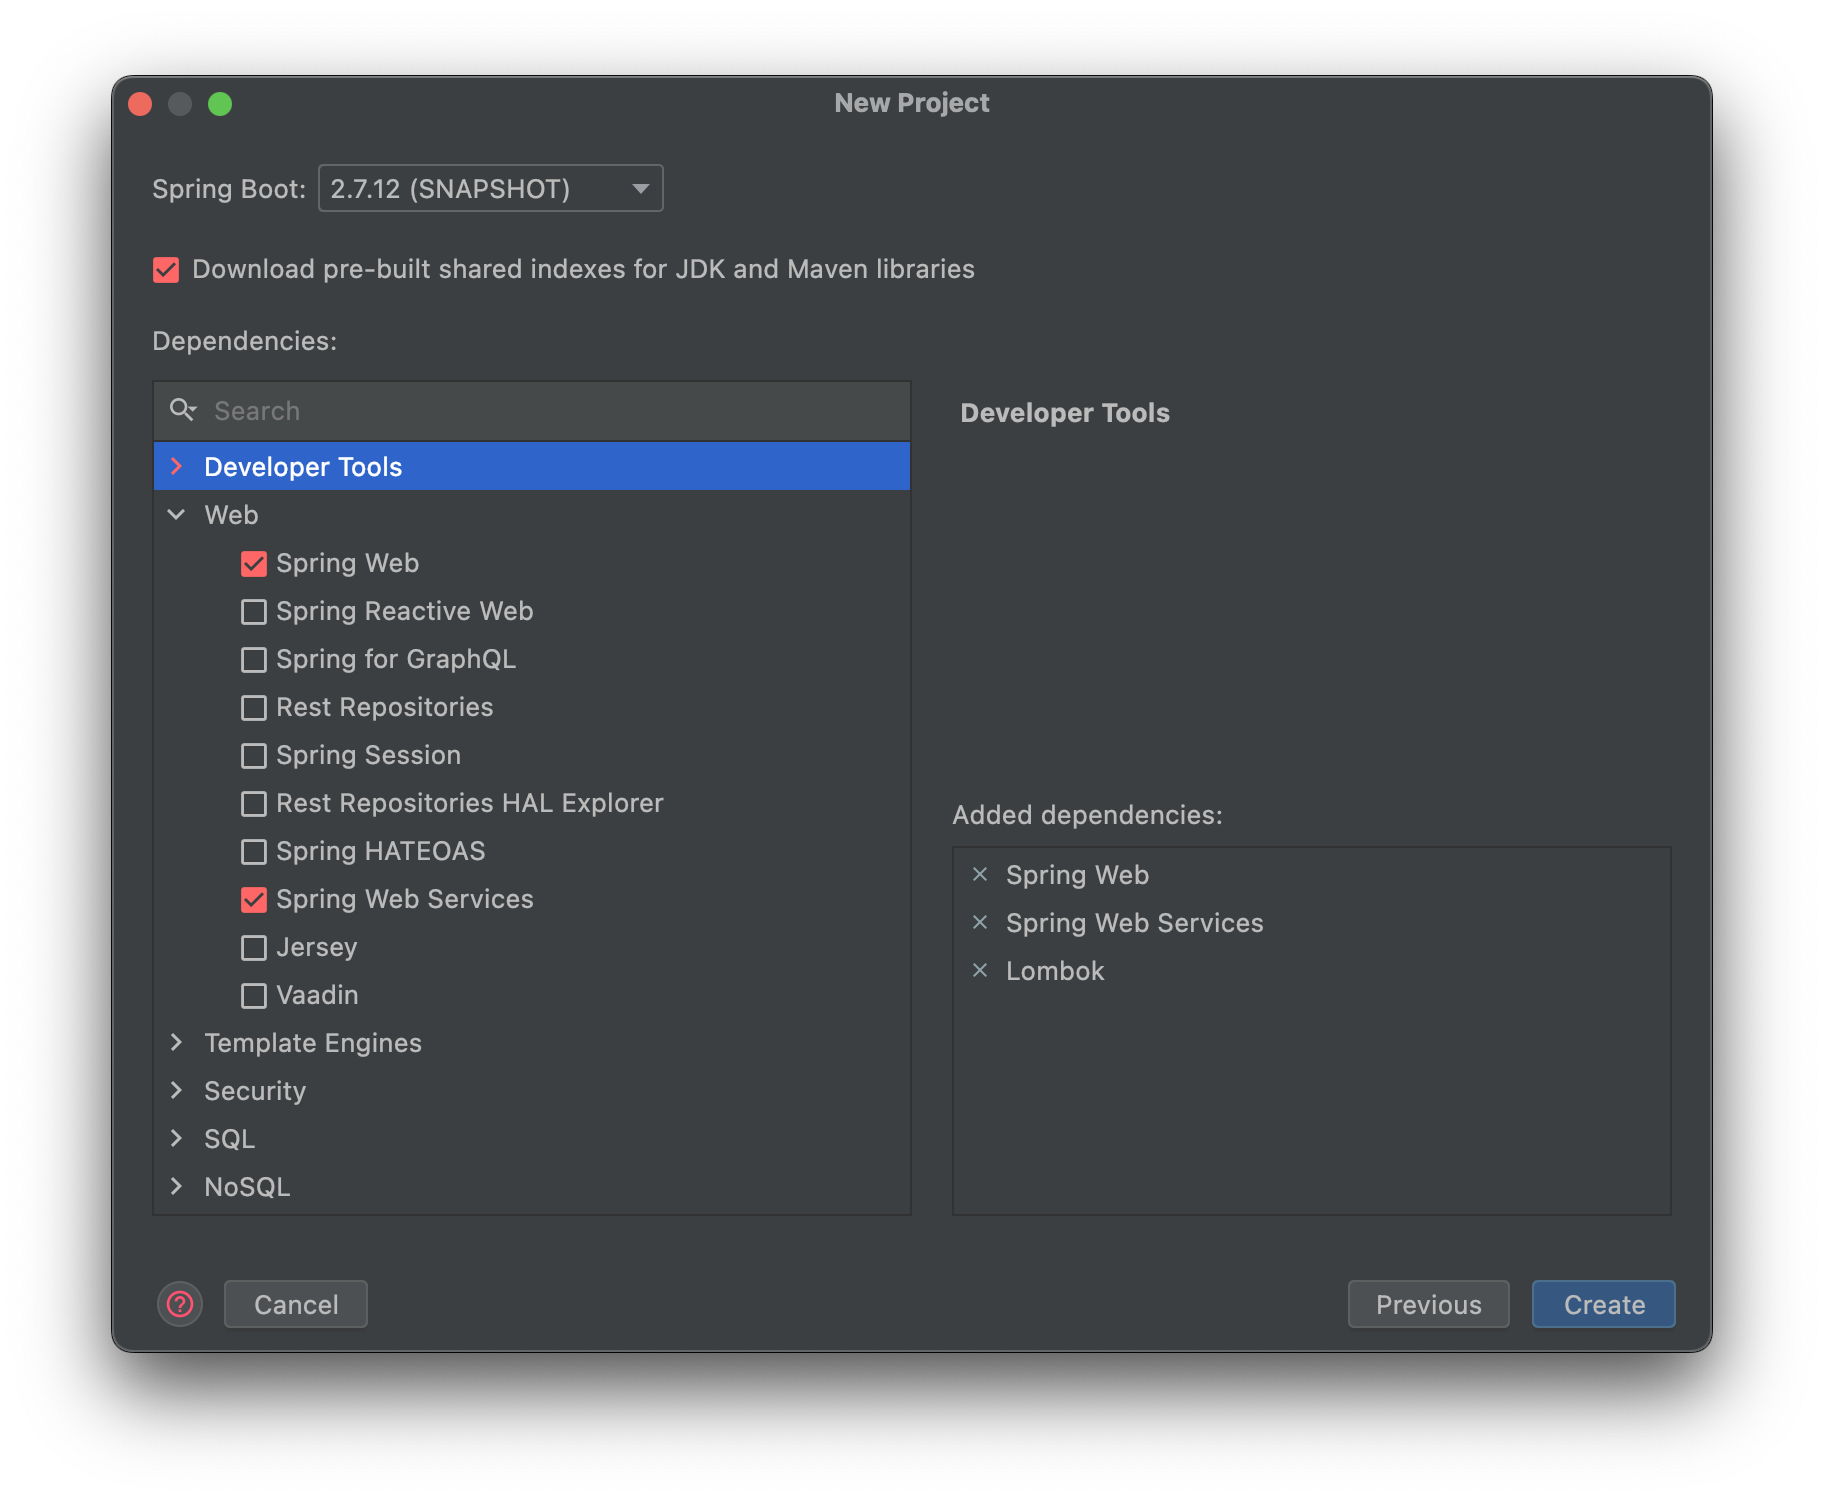
Task: Enable the Rest Repositories checkbox
Action: coord(254,707)
